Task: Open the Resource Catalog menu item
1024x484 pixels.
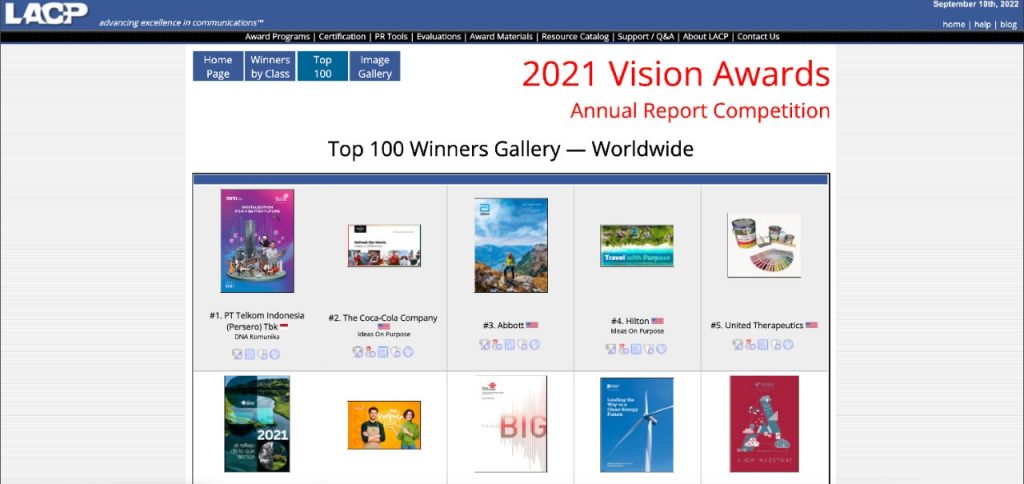Action: [x=575, y=37]
